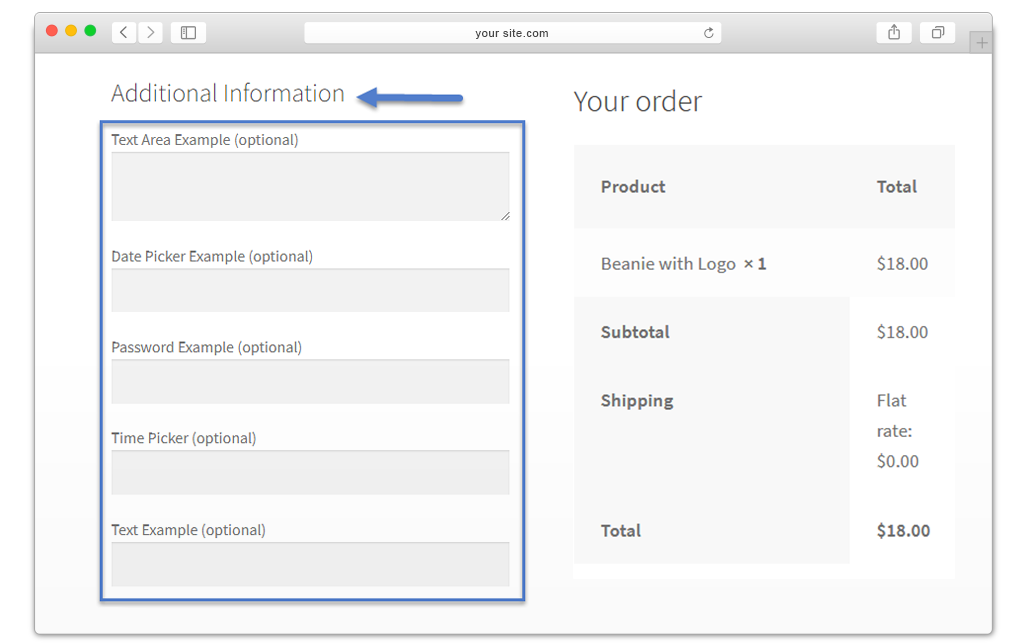Viewport: 1024px width, 643px height.
Task: Click the green fullscreen window button
Action: coord(90,31)
